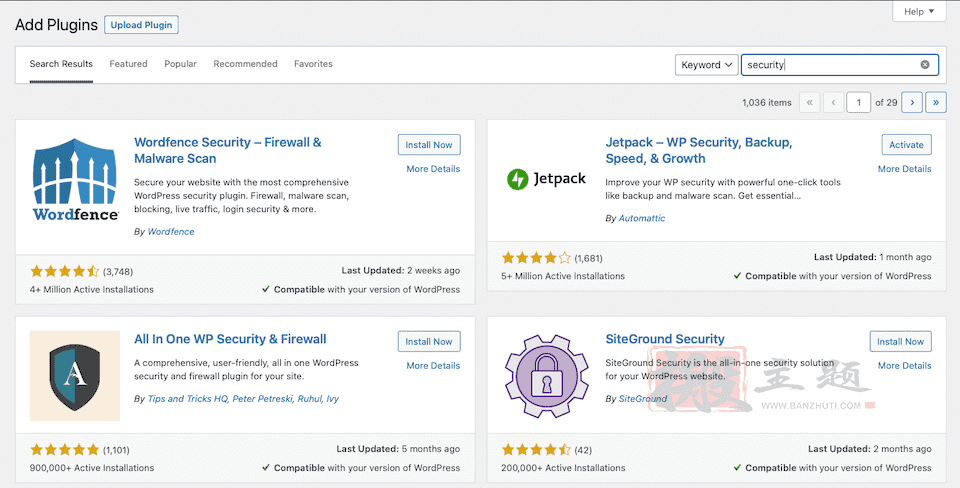
Task: Click the Upload Plugin button
Action: 141,25
